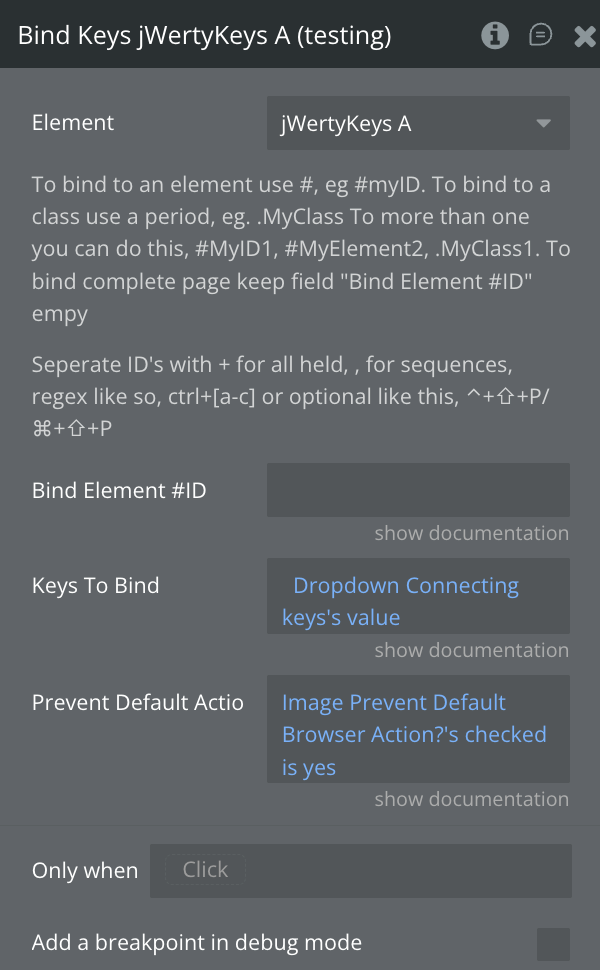Click the Bind Element #ID input field
The width and height of the screenshot is (600, 970).
coord(418,490)
